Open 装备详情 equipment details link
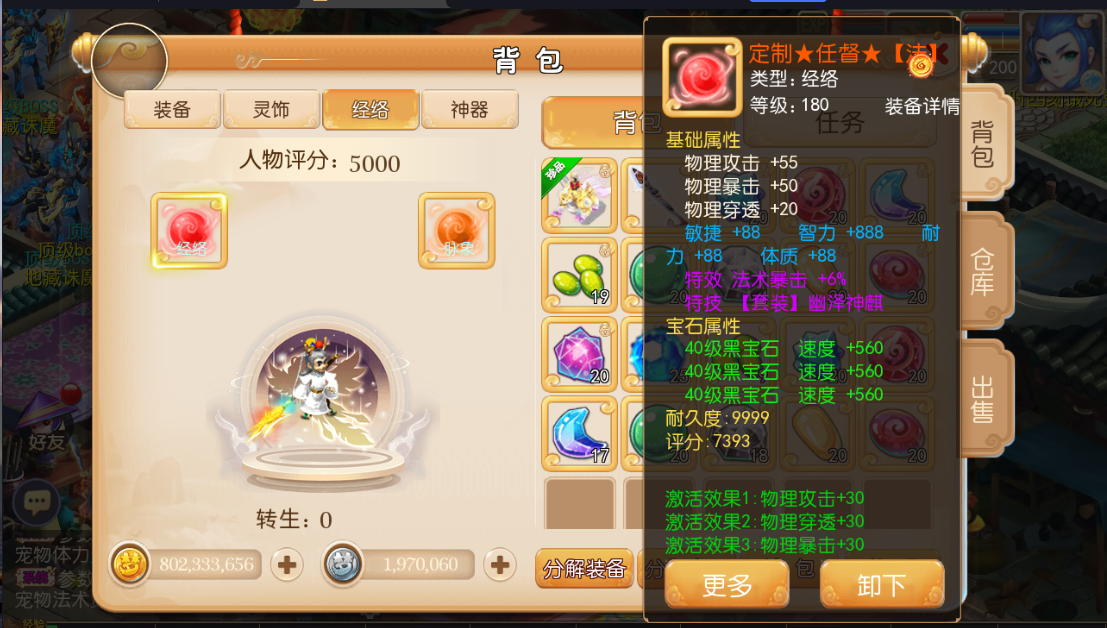 point(922,107)
